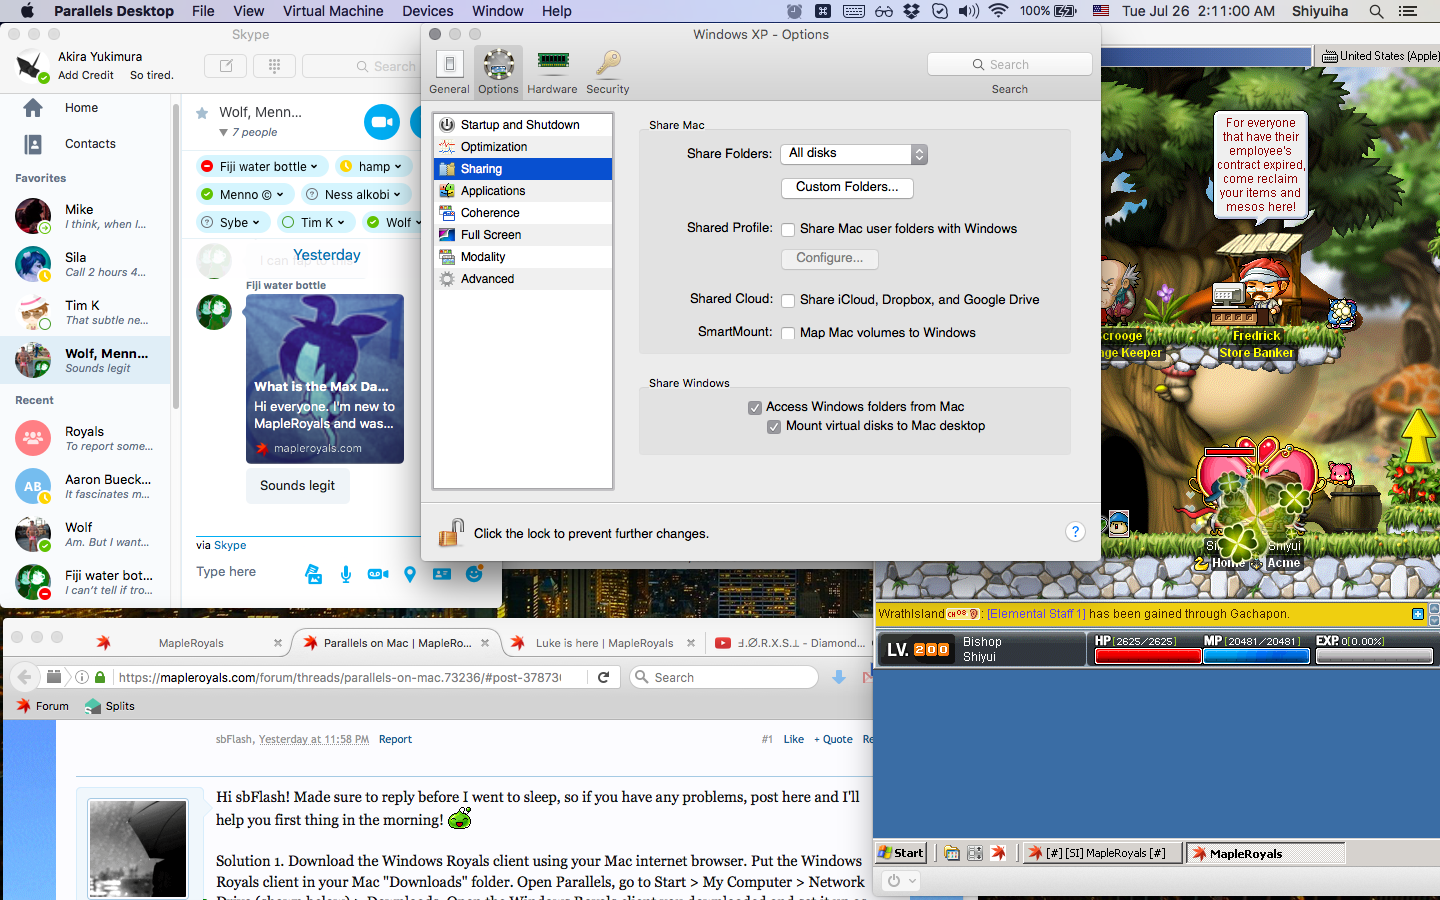Send a photo or file in Skype
Viewport: 1440px width, 900px height.
coord(314,574)
